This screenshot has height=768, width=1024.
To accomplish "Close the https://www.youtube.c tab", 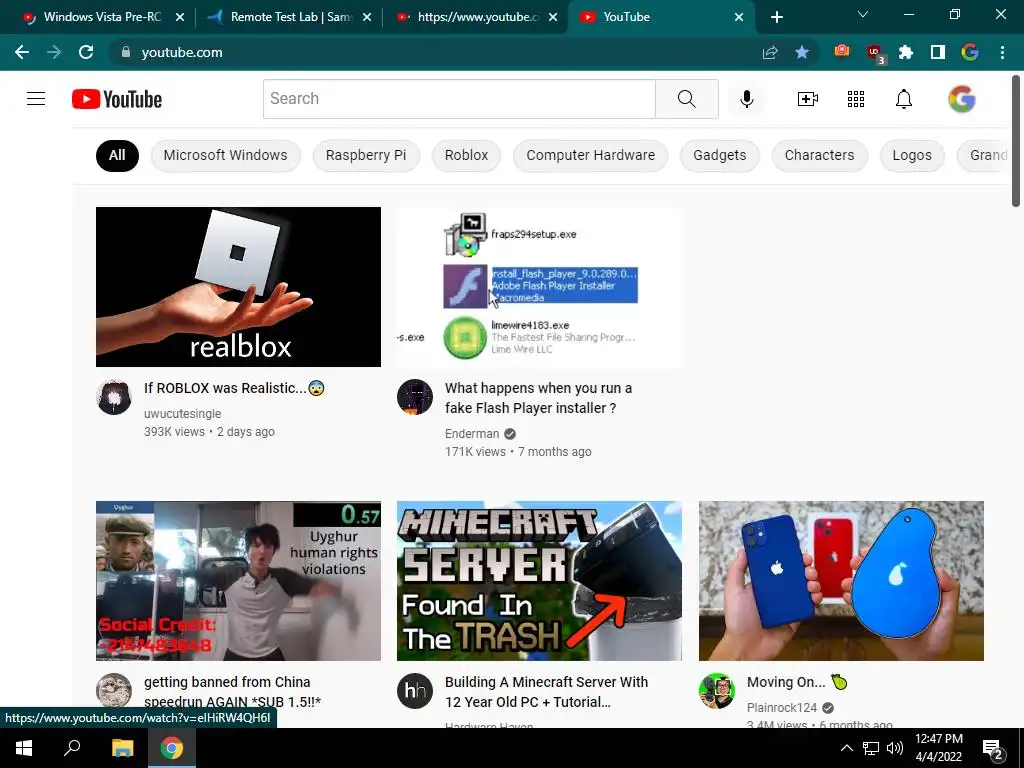I will [553, 17].
